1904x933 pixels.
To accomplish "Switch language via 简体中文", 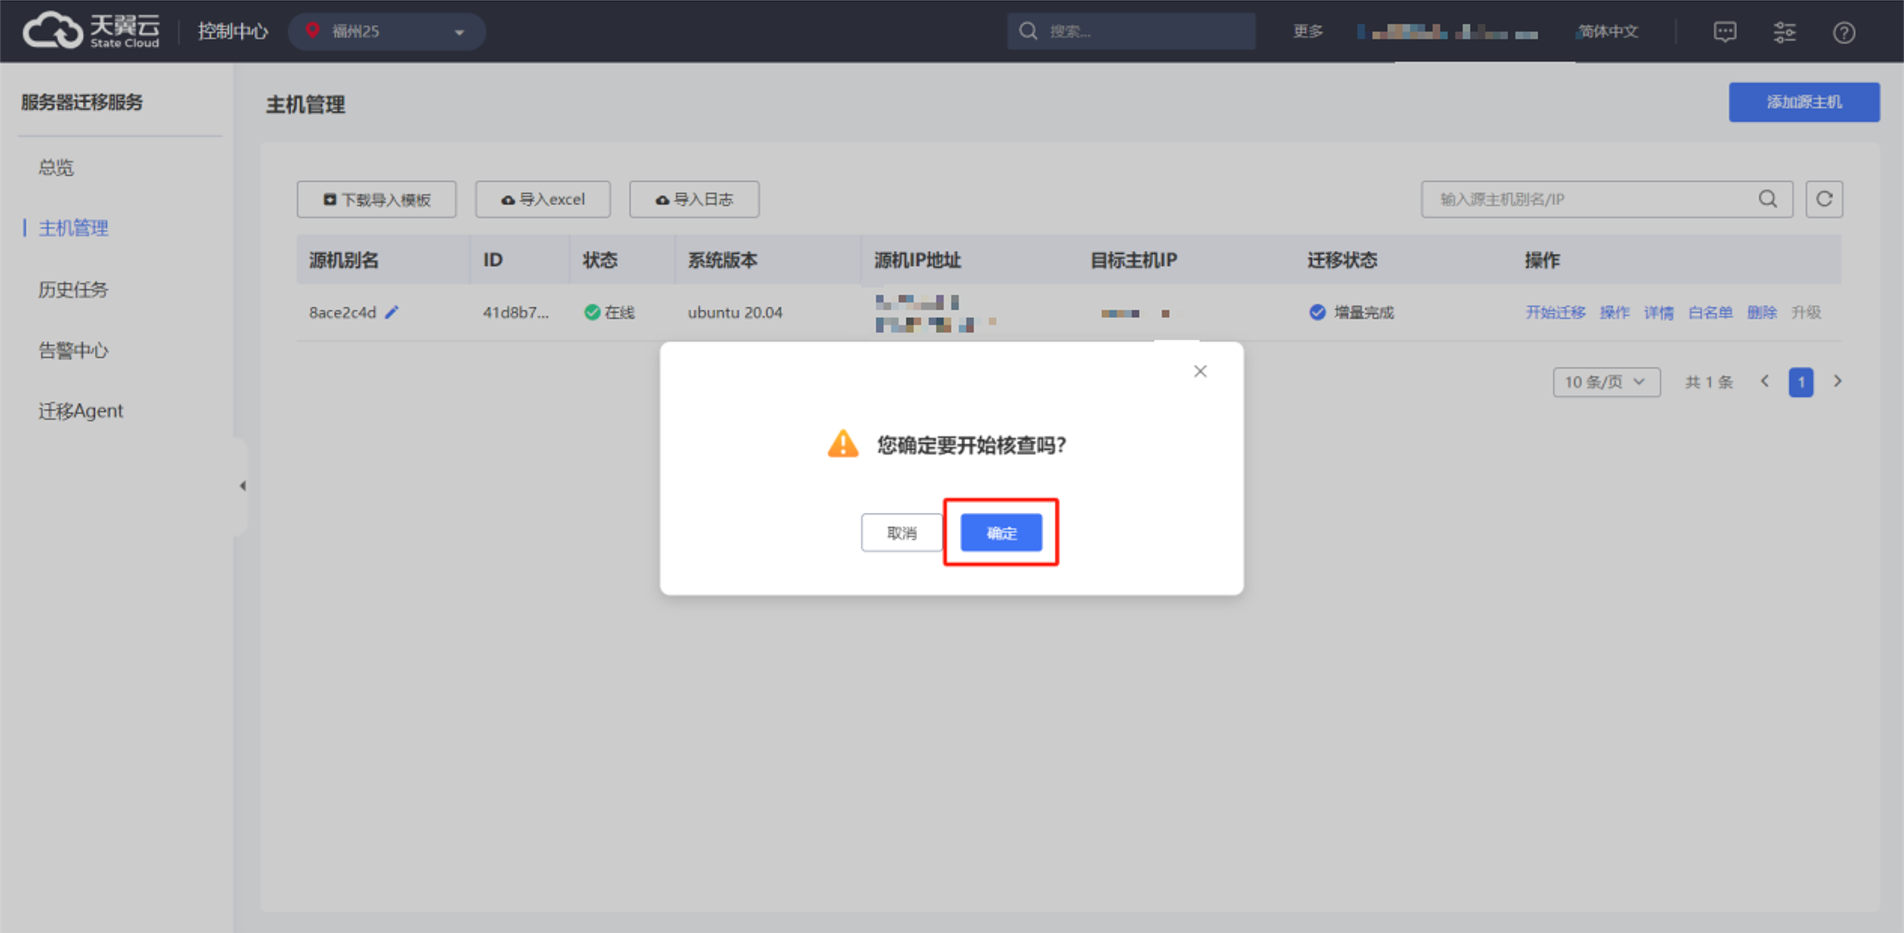I will pyautogui.click(x=1608, y=31).
